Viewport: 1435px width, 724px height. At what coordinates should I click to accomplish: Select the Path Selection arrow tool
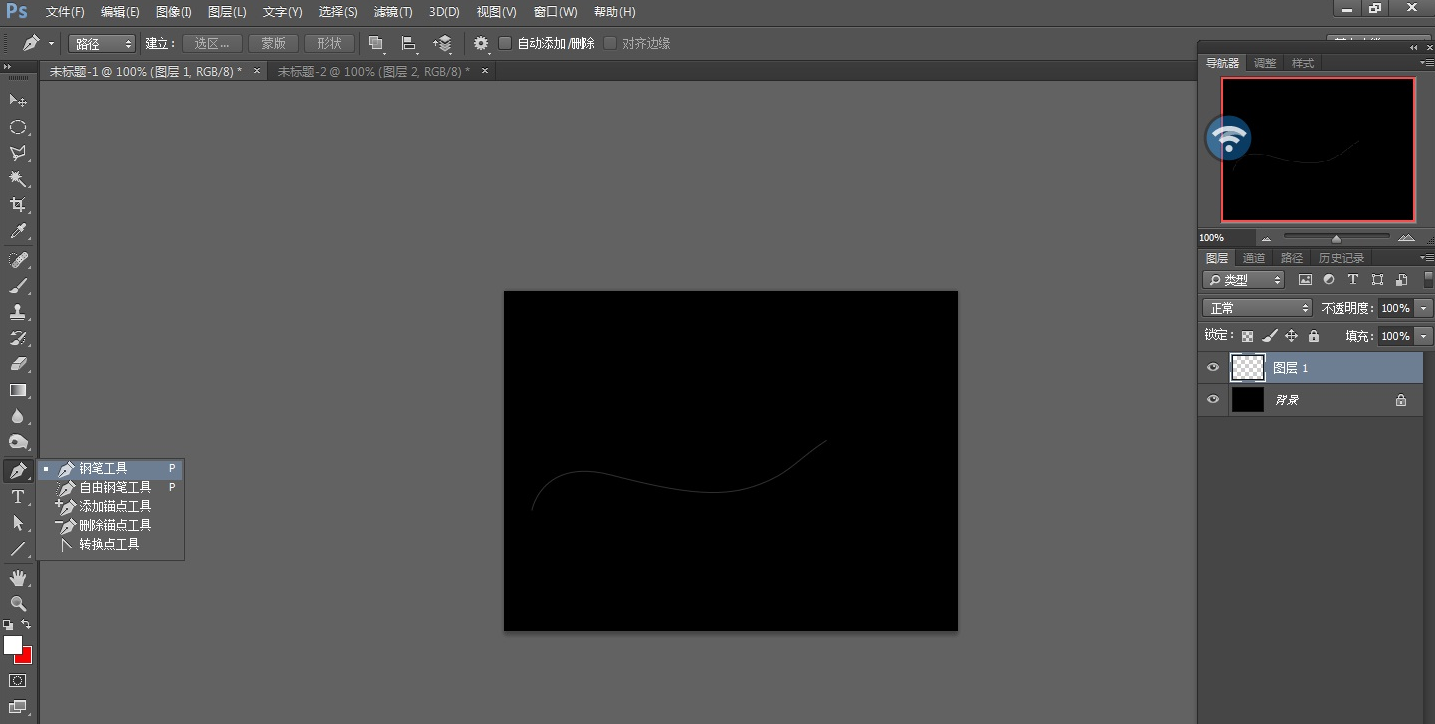point(18,523)
